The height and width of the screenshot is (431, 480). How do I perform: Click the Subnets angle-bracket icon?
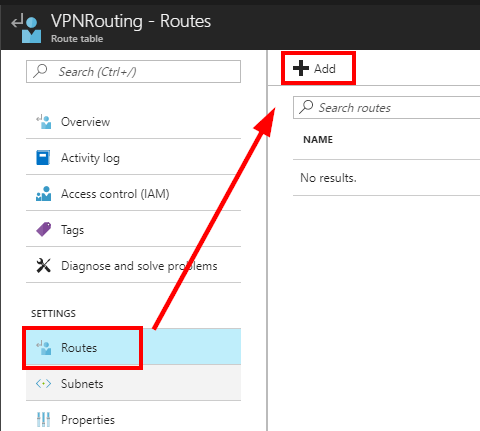43,384
